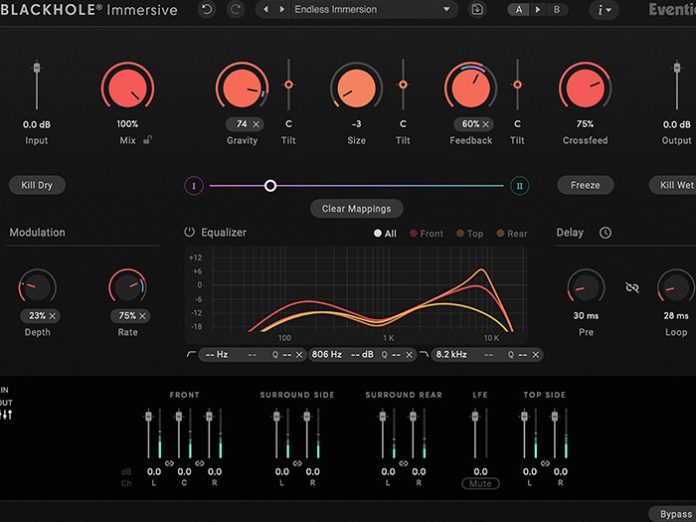Click the morph slider handle
The image size is (696, 522).
[270, 186]
